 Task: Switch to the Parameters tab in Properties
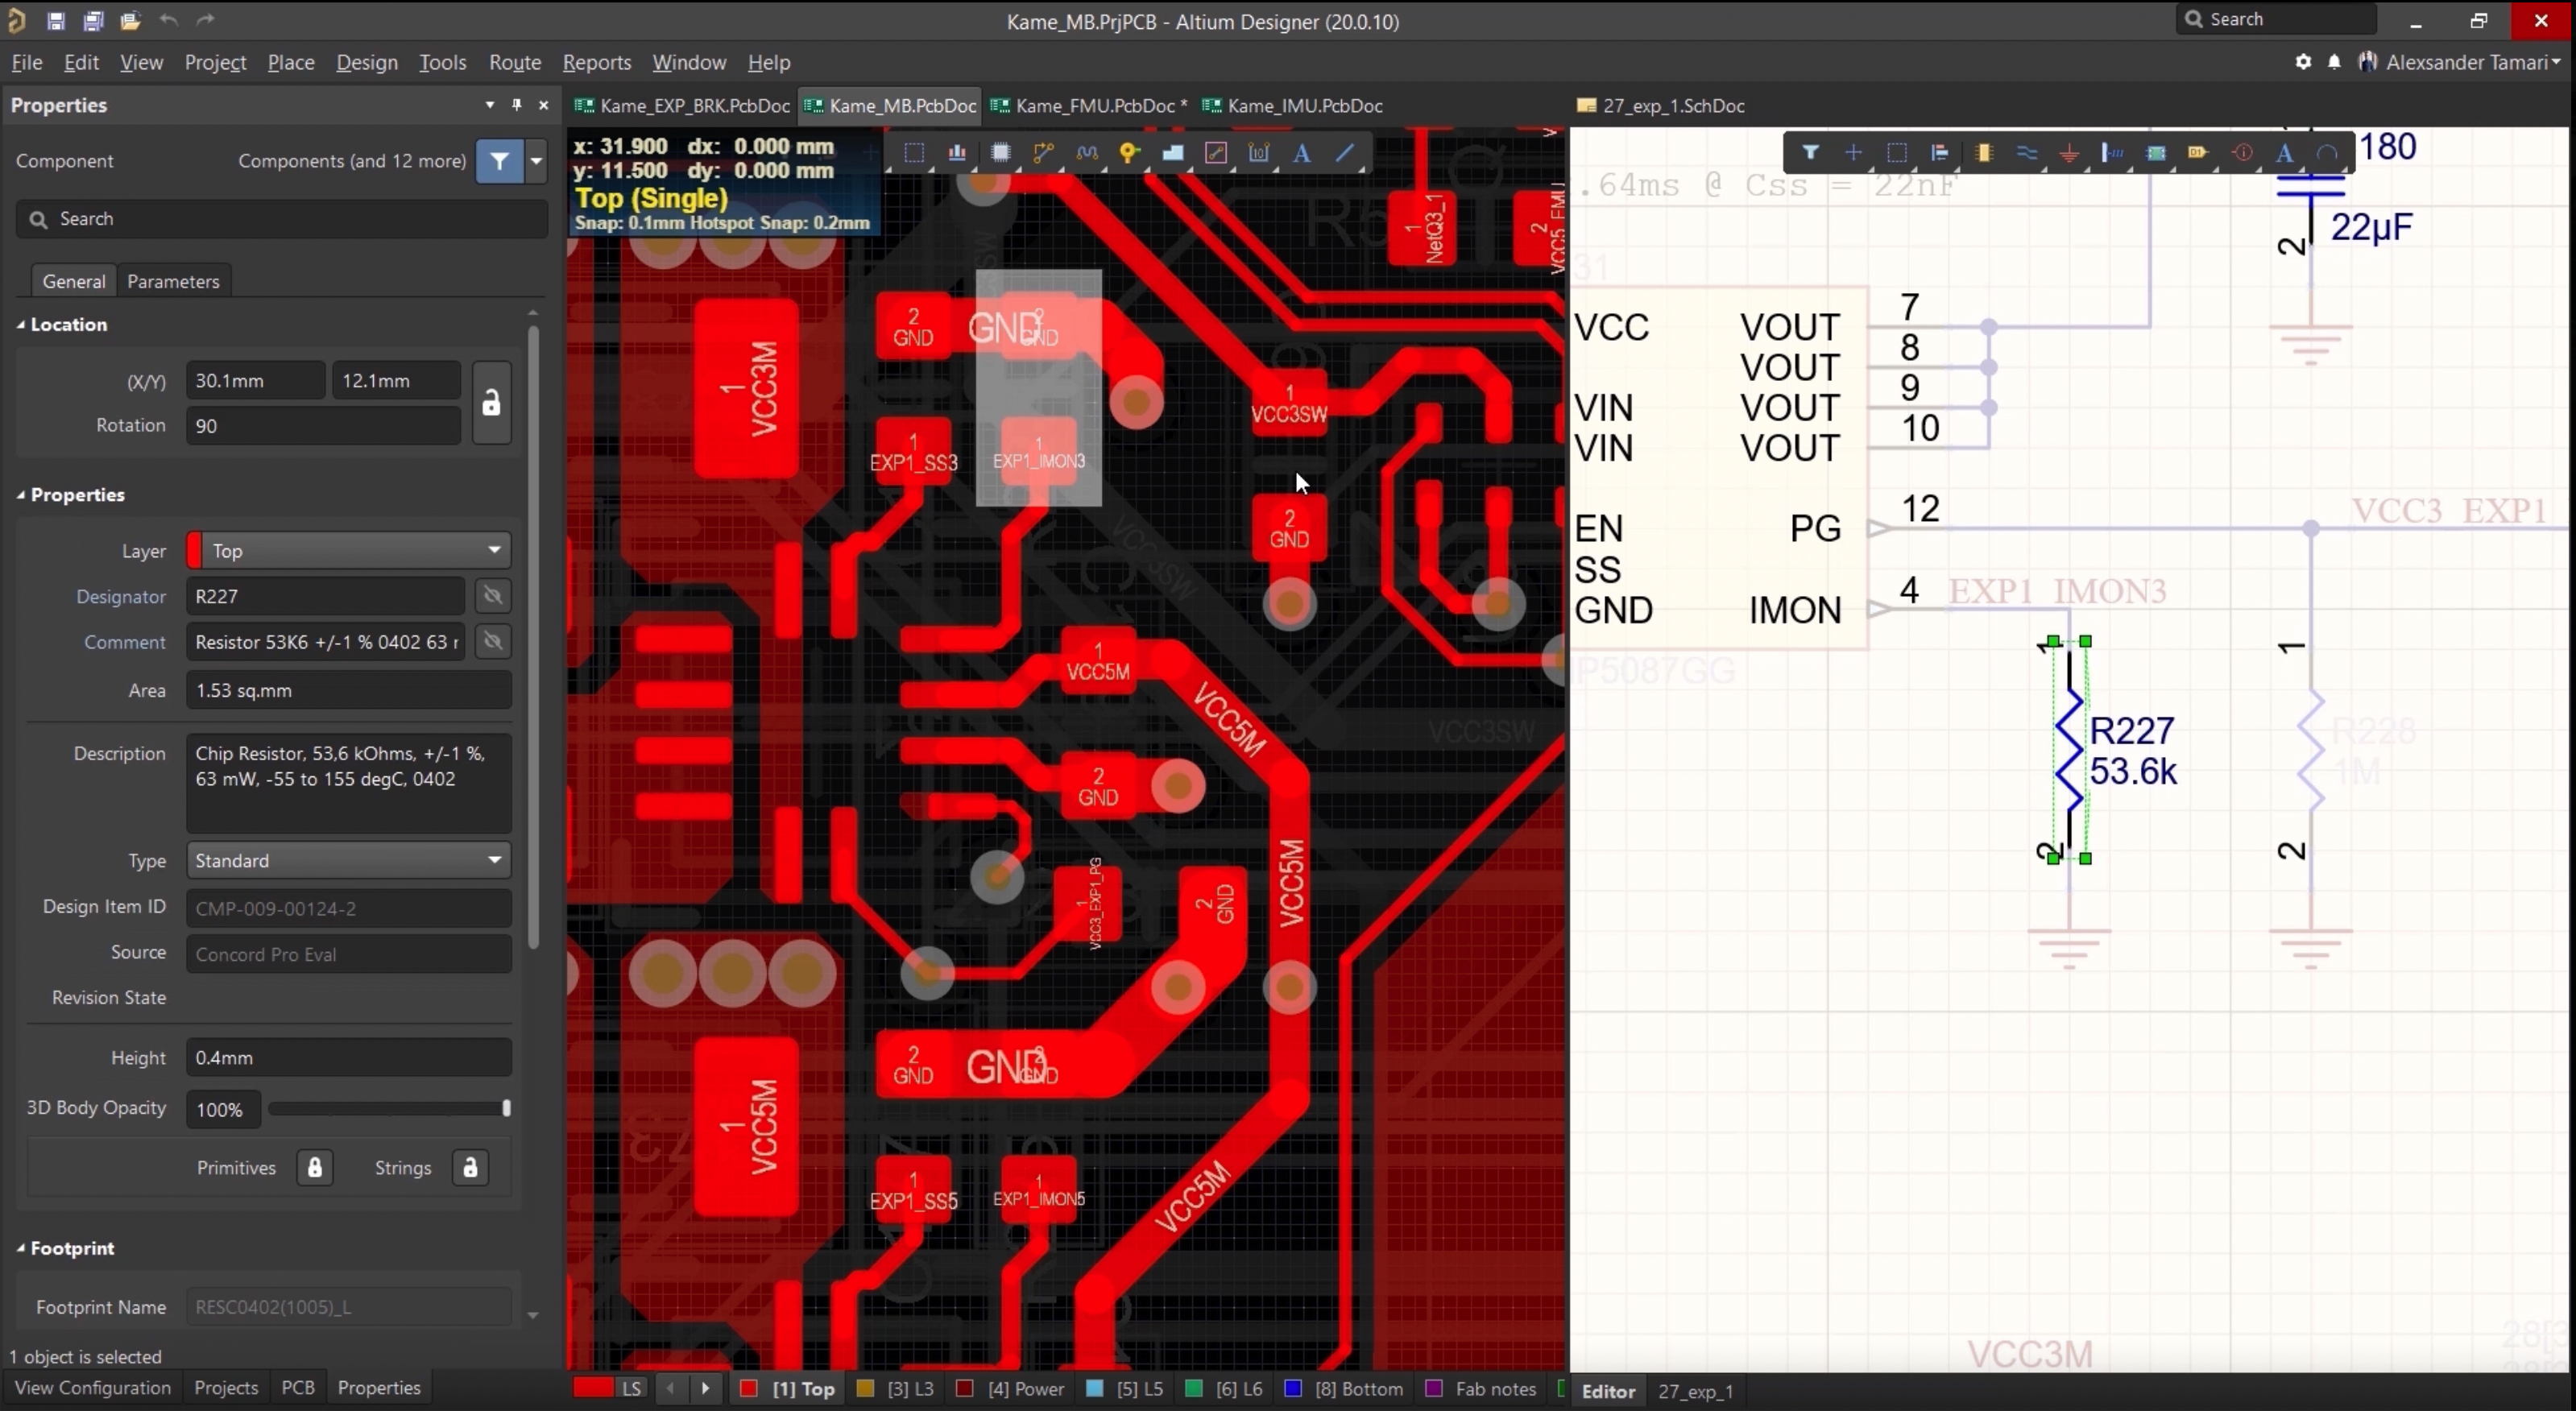click(173, 281)
